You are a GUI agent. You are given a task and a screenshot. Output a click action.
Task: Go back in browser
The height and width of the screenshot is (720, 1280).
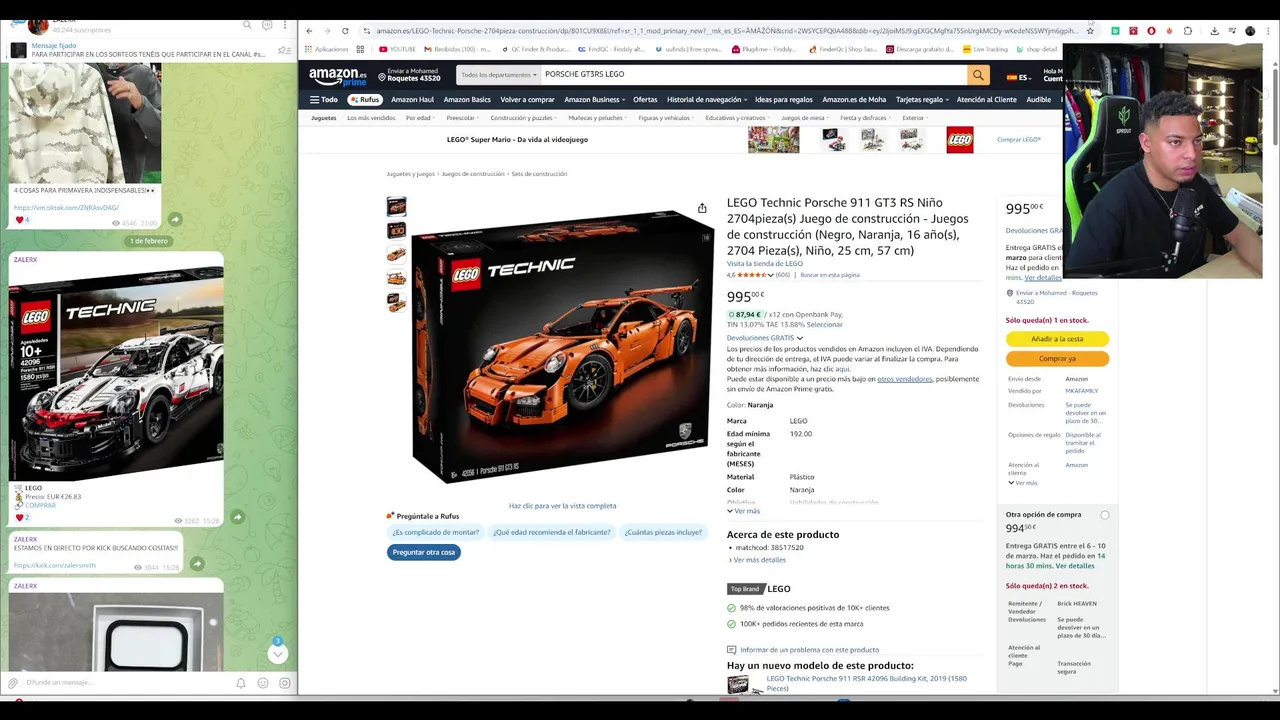point(309,31)
